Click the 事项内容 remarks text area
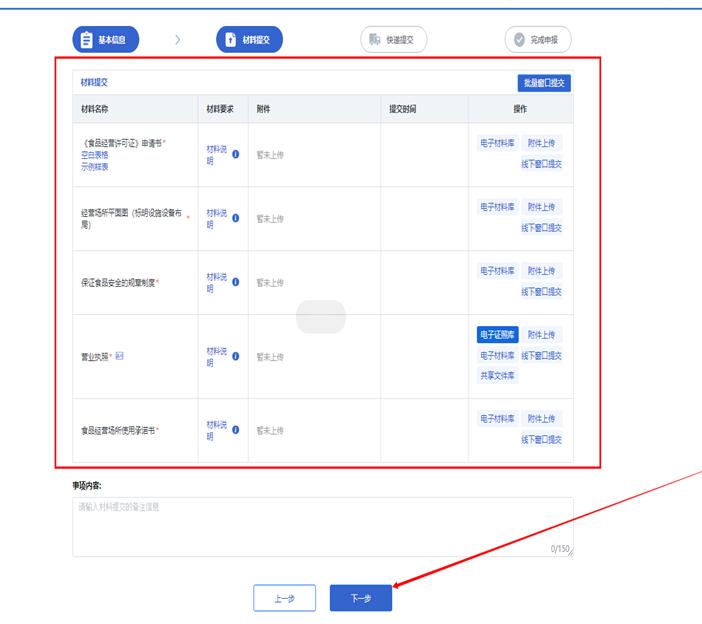The image size is (702, 624). [322, 526]
